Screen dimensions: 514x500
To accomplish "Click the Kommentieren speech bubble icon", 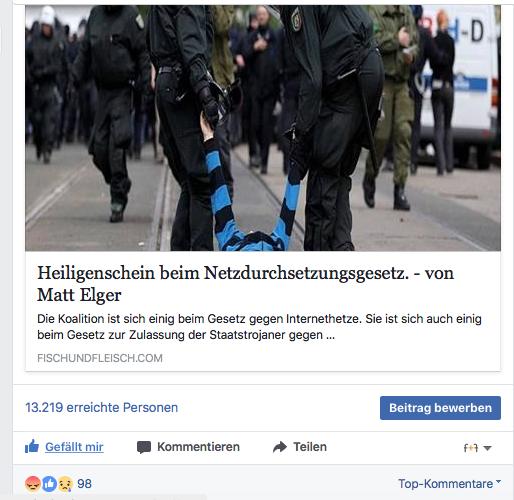I will (x=144, y=447).
